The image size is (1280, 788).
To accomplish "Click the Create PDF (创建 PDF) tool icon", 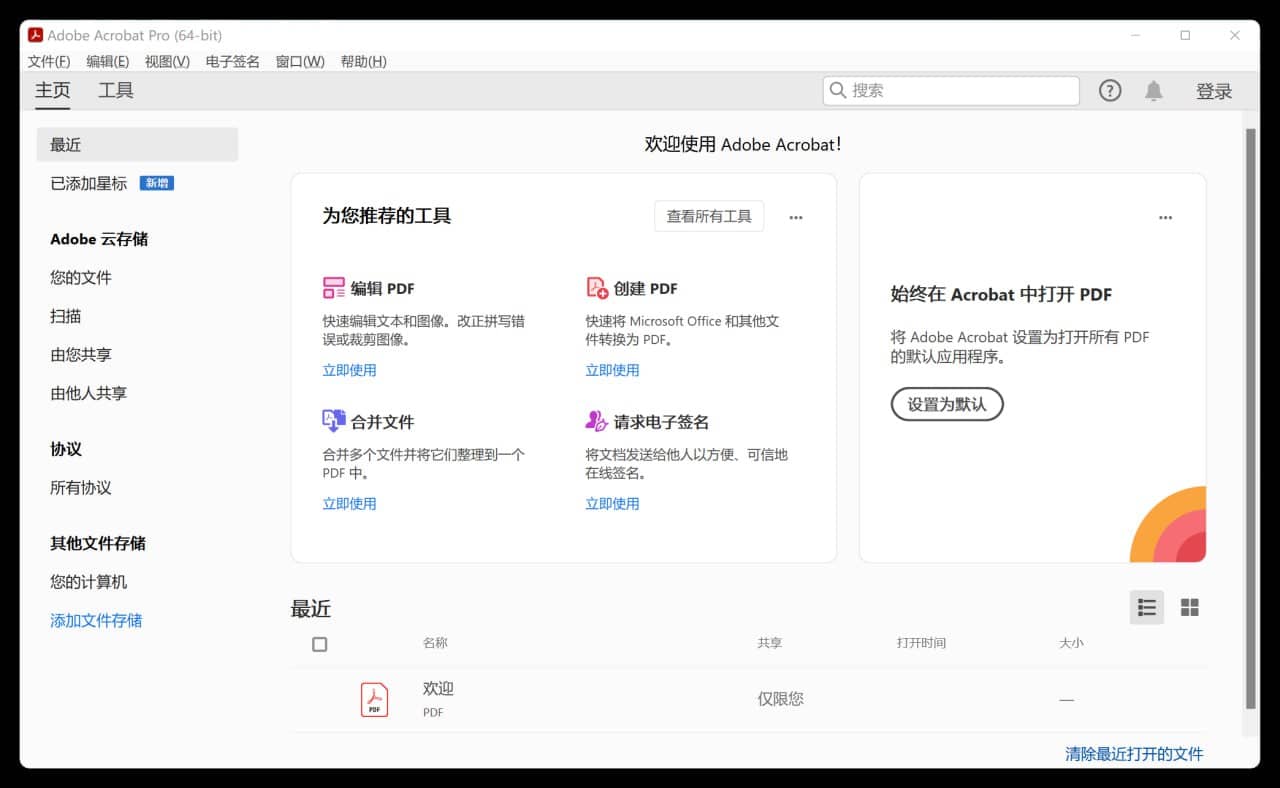I will click(597, 288).
